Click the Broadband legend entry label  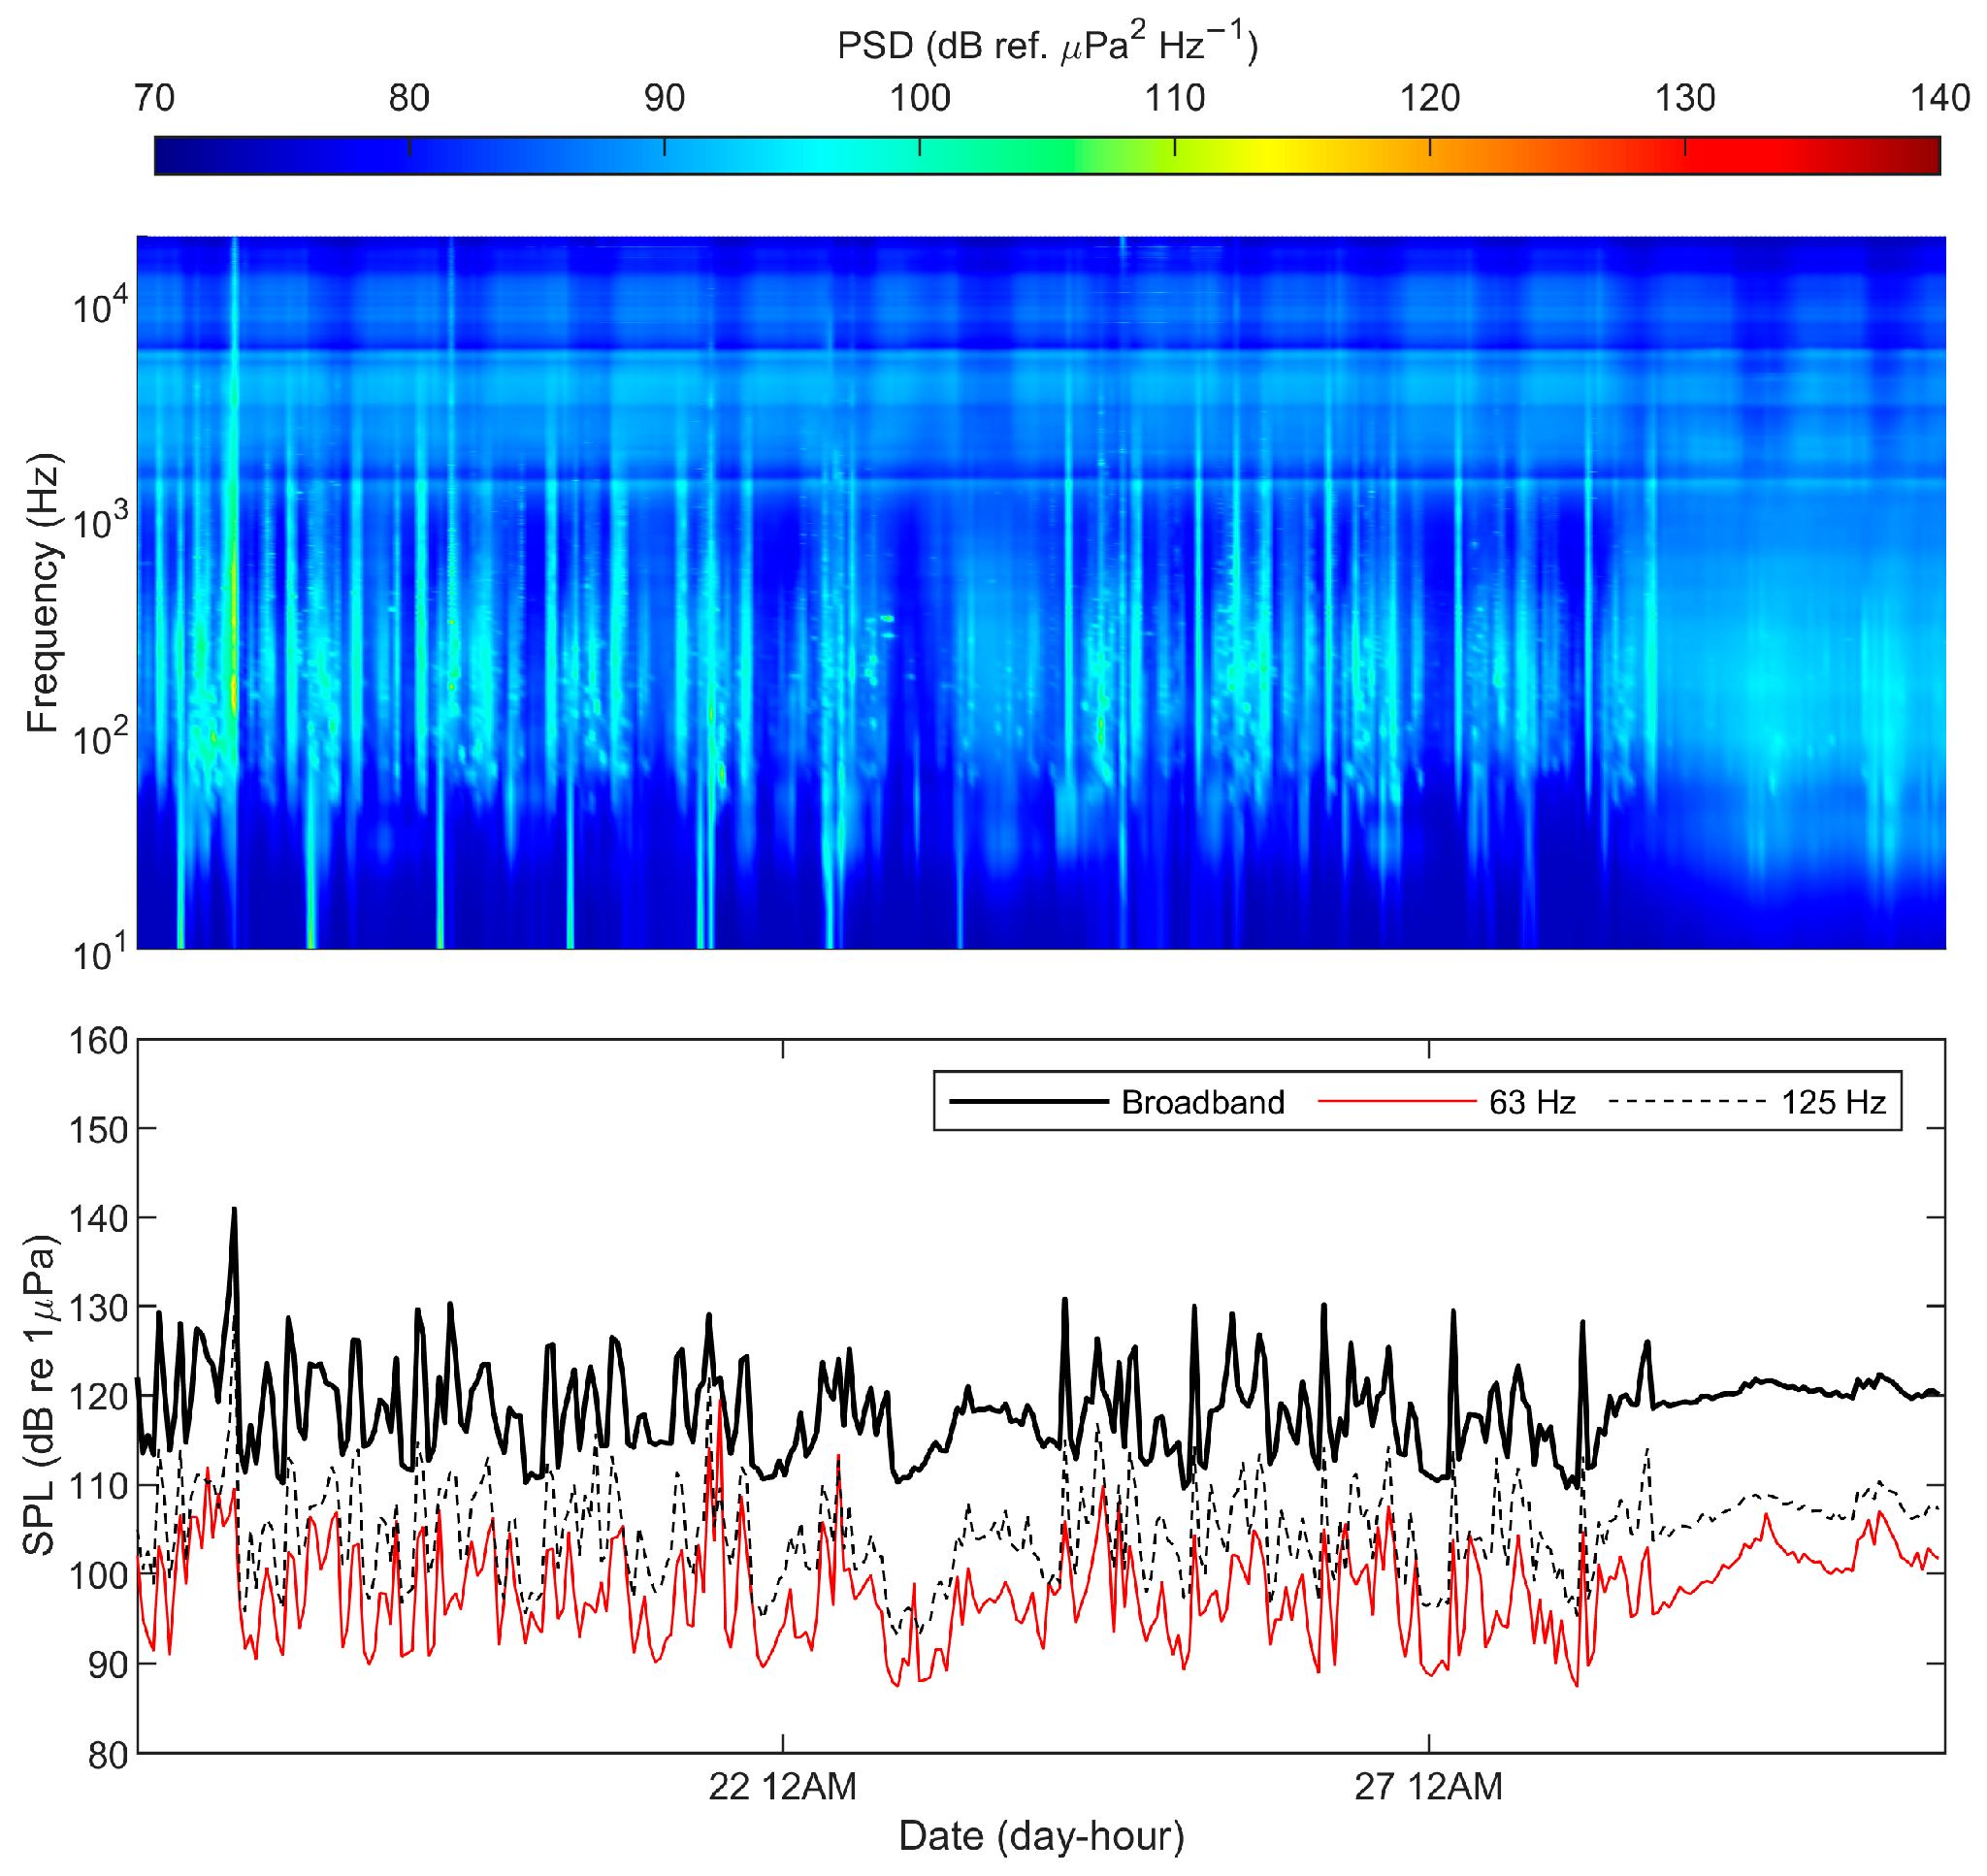tap(1202, 1102)
